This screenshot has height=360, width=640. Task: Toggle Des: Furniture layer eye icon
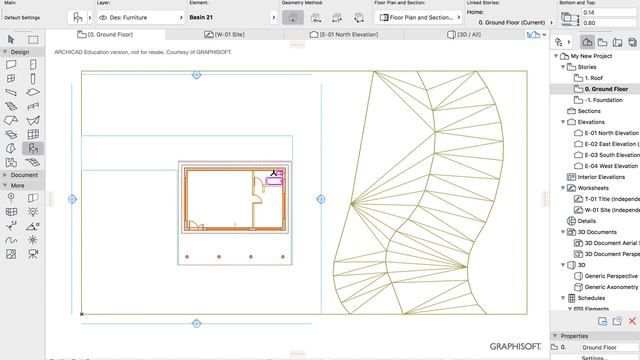tap(103, 18)
